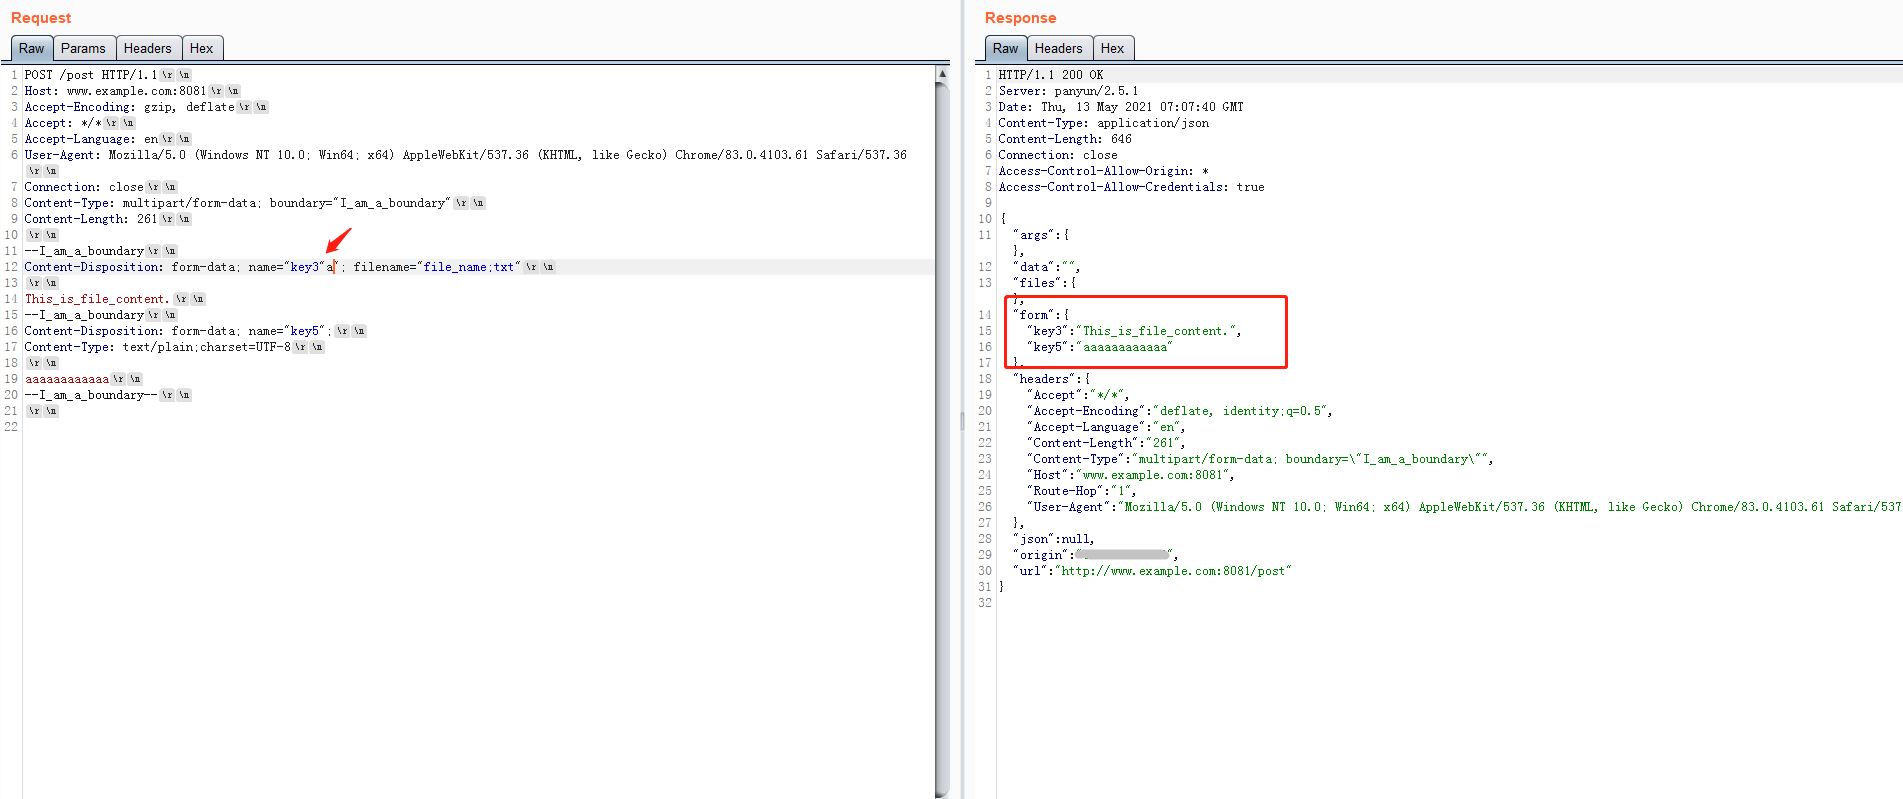Open the Request panel's Headers tab
The image size is (1903, 799).
[x=147, y=48]
